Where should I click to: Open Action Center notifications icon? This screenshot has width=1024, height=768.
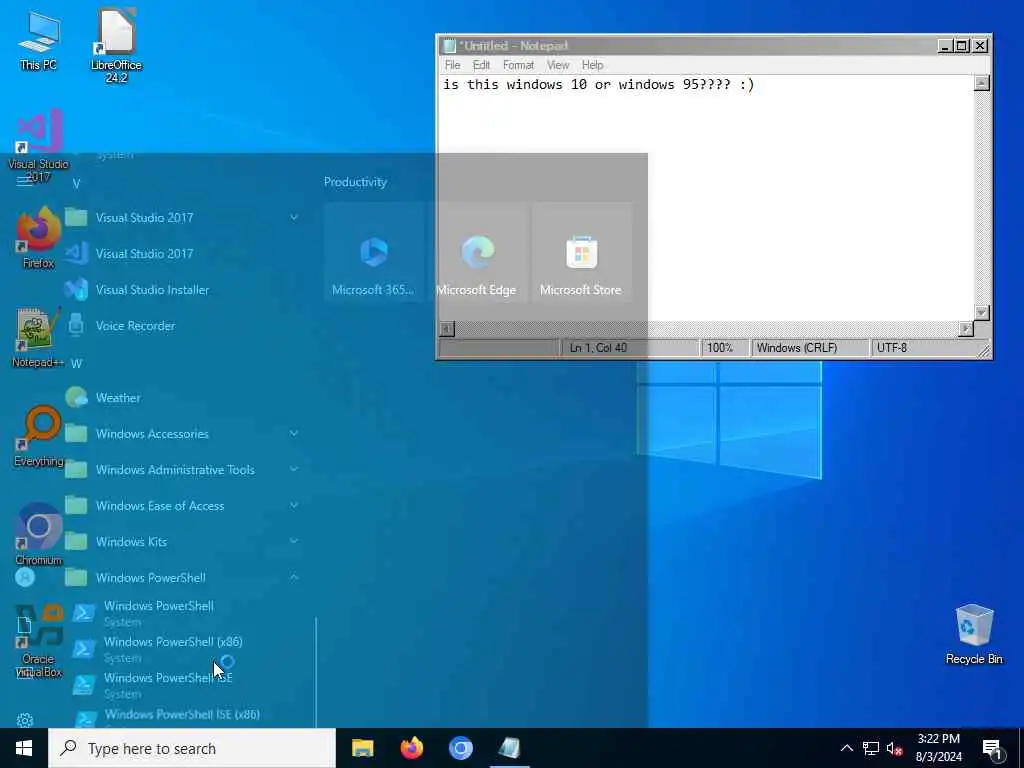[x=993, y=748]
